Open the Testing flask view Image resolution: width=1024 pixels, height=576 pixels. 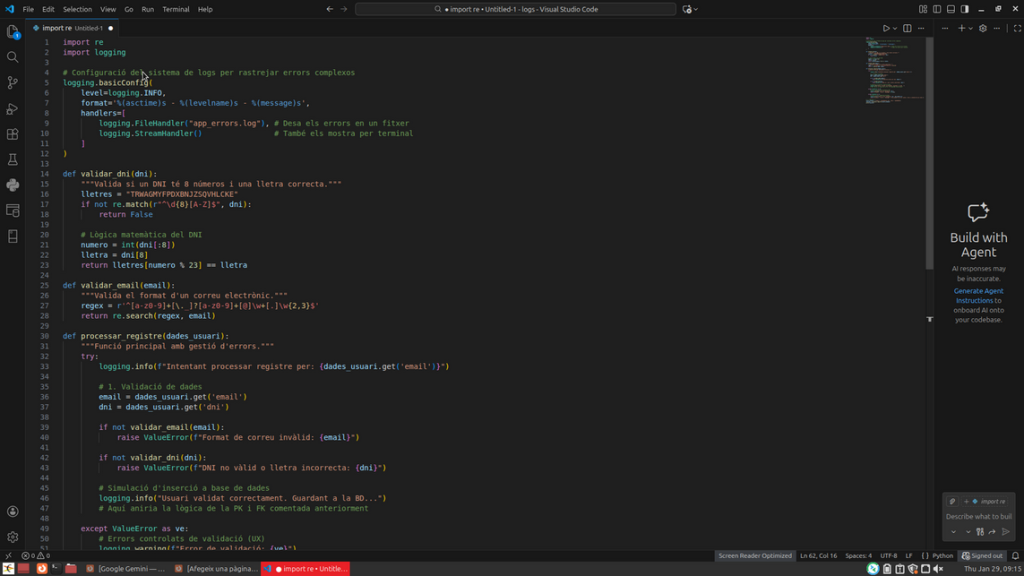pyautogui.click(x=13, y=160)
